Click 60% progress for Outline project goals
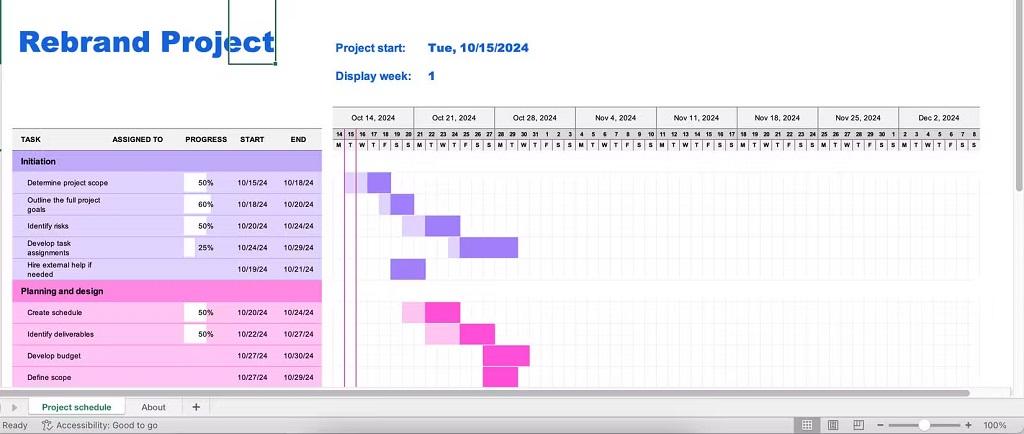1024x434 pixels. [206, 204]
